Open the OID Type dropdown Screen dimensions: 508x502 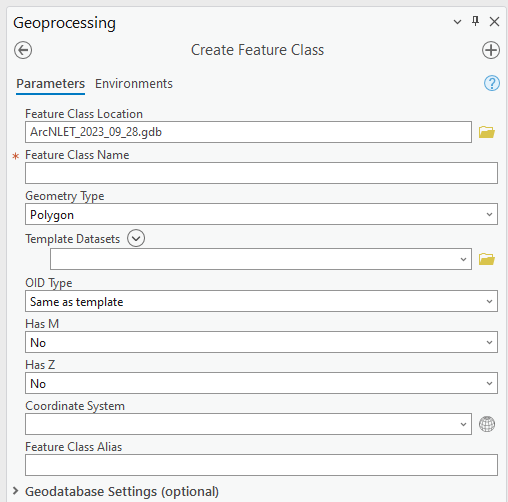261,301
